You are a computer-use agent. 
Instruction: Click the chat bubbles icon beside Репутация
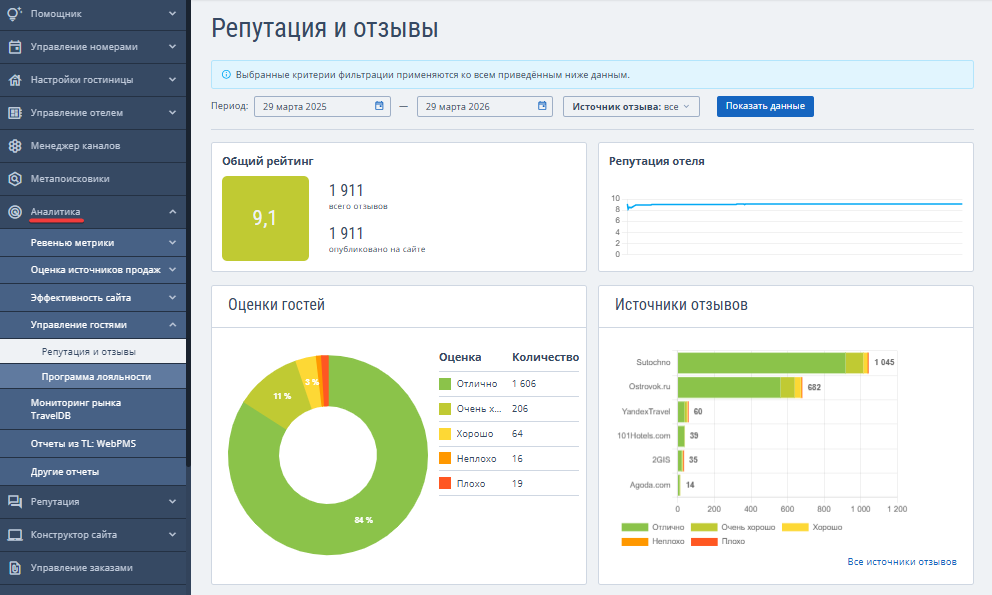[x=15, y=502]
